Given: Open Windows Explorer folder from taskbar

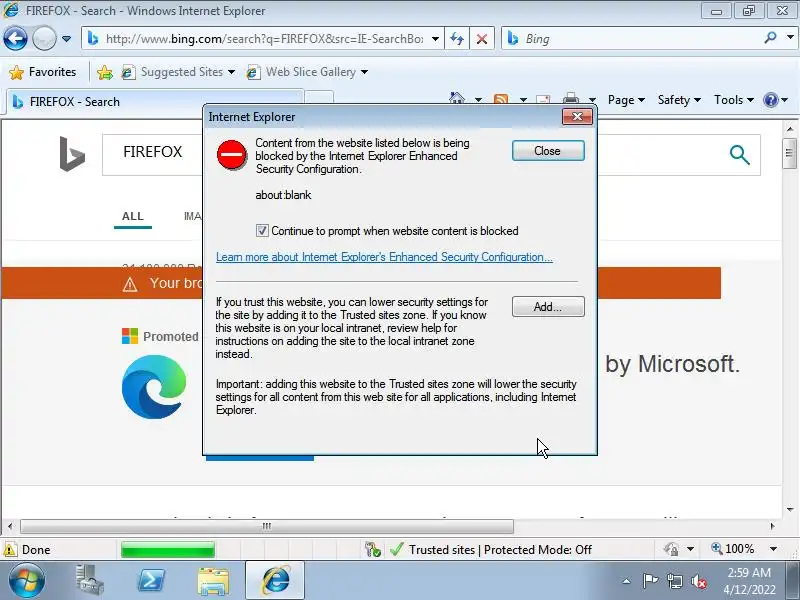Looking at the screenshot, I should coord(213,581).
